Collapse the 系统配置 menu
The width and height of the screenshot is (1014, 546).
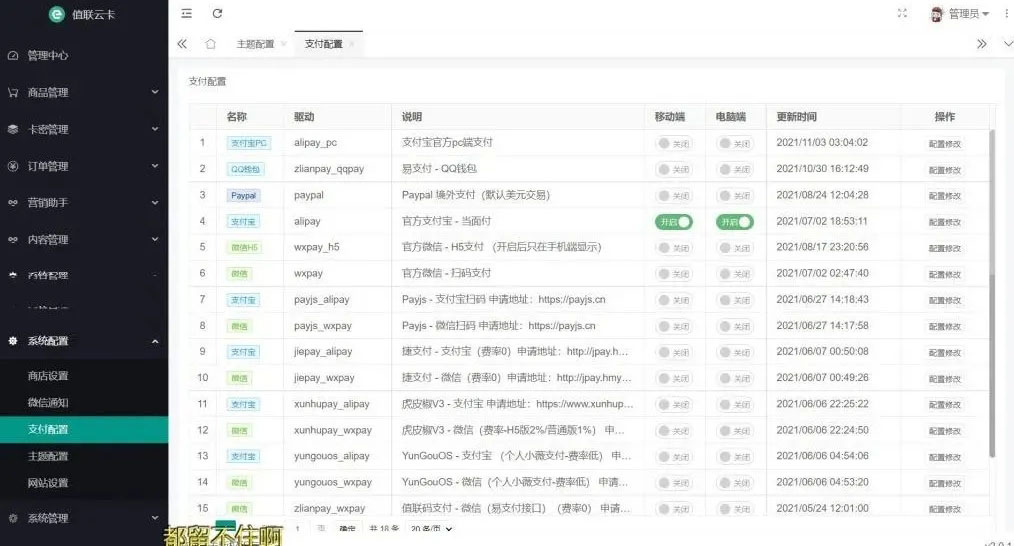pyautogui.click(x=155, y=341)
